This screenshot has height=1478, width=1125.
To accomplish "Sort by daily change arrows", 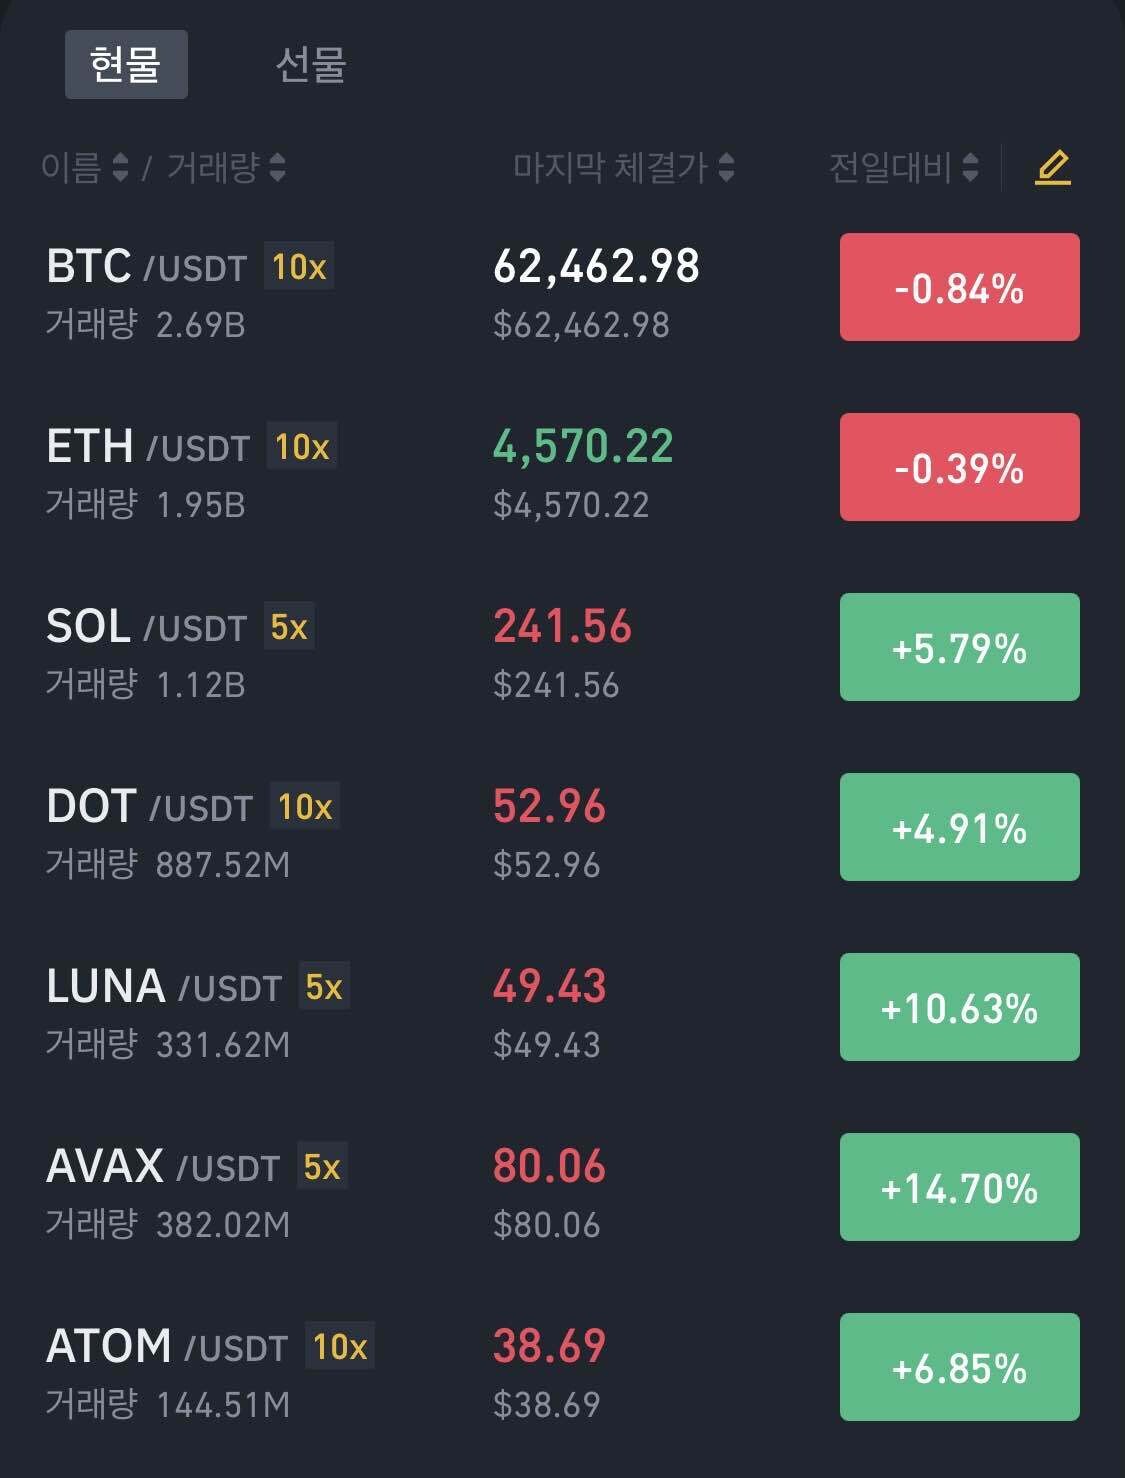I will (x=970, y=167).
